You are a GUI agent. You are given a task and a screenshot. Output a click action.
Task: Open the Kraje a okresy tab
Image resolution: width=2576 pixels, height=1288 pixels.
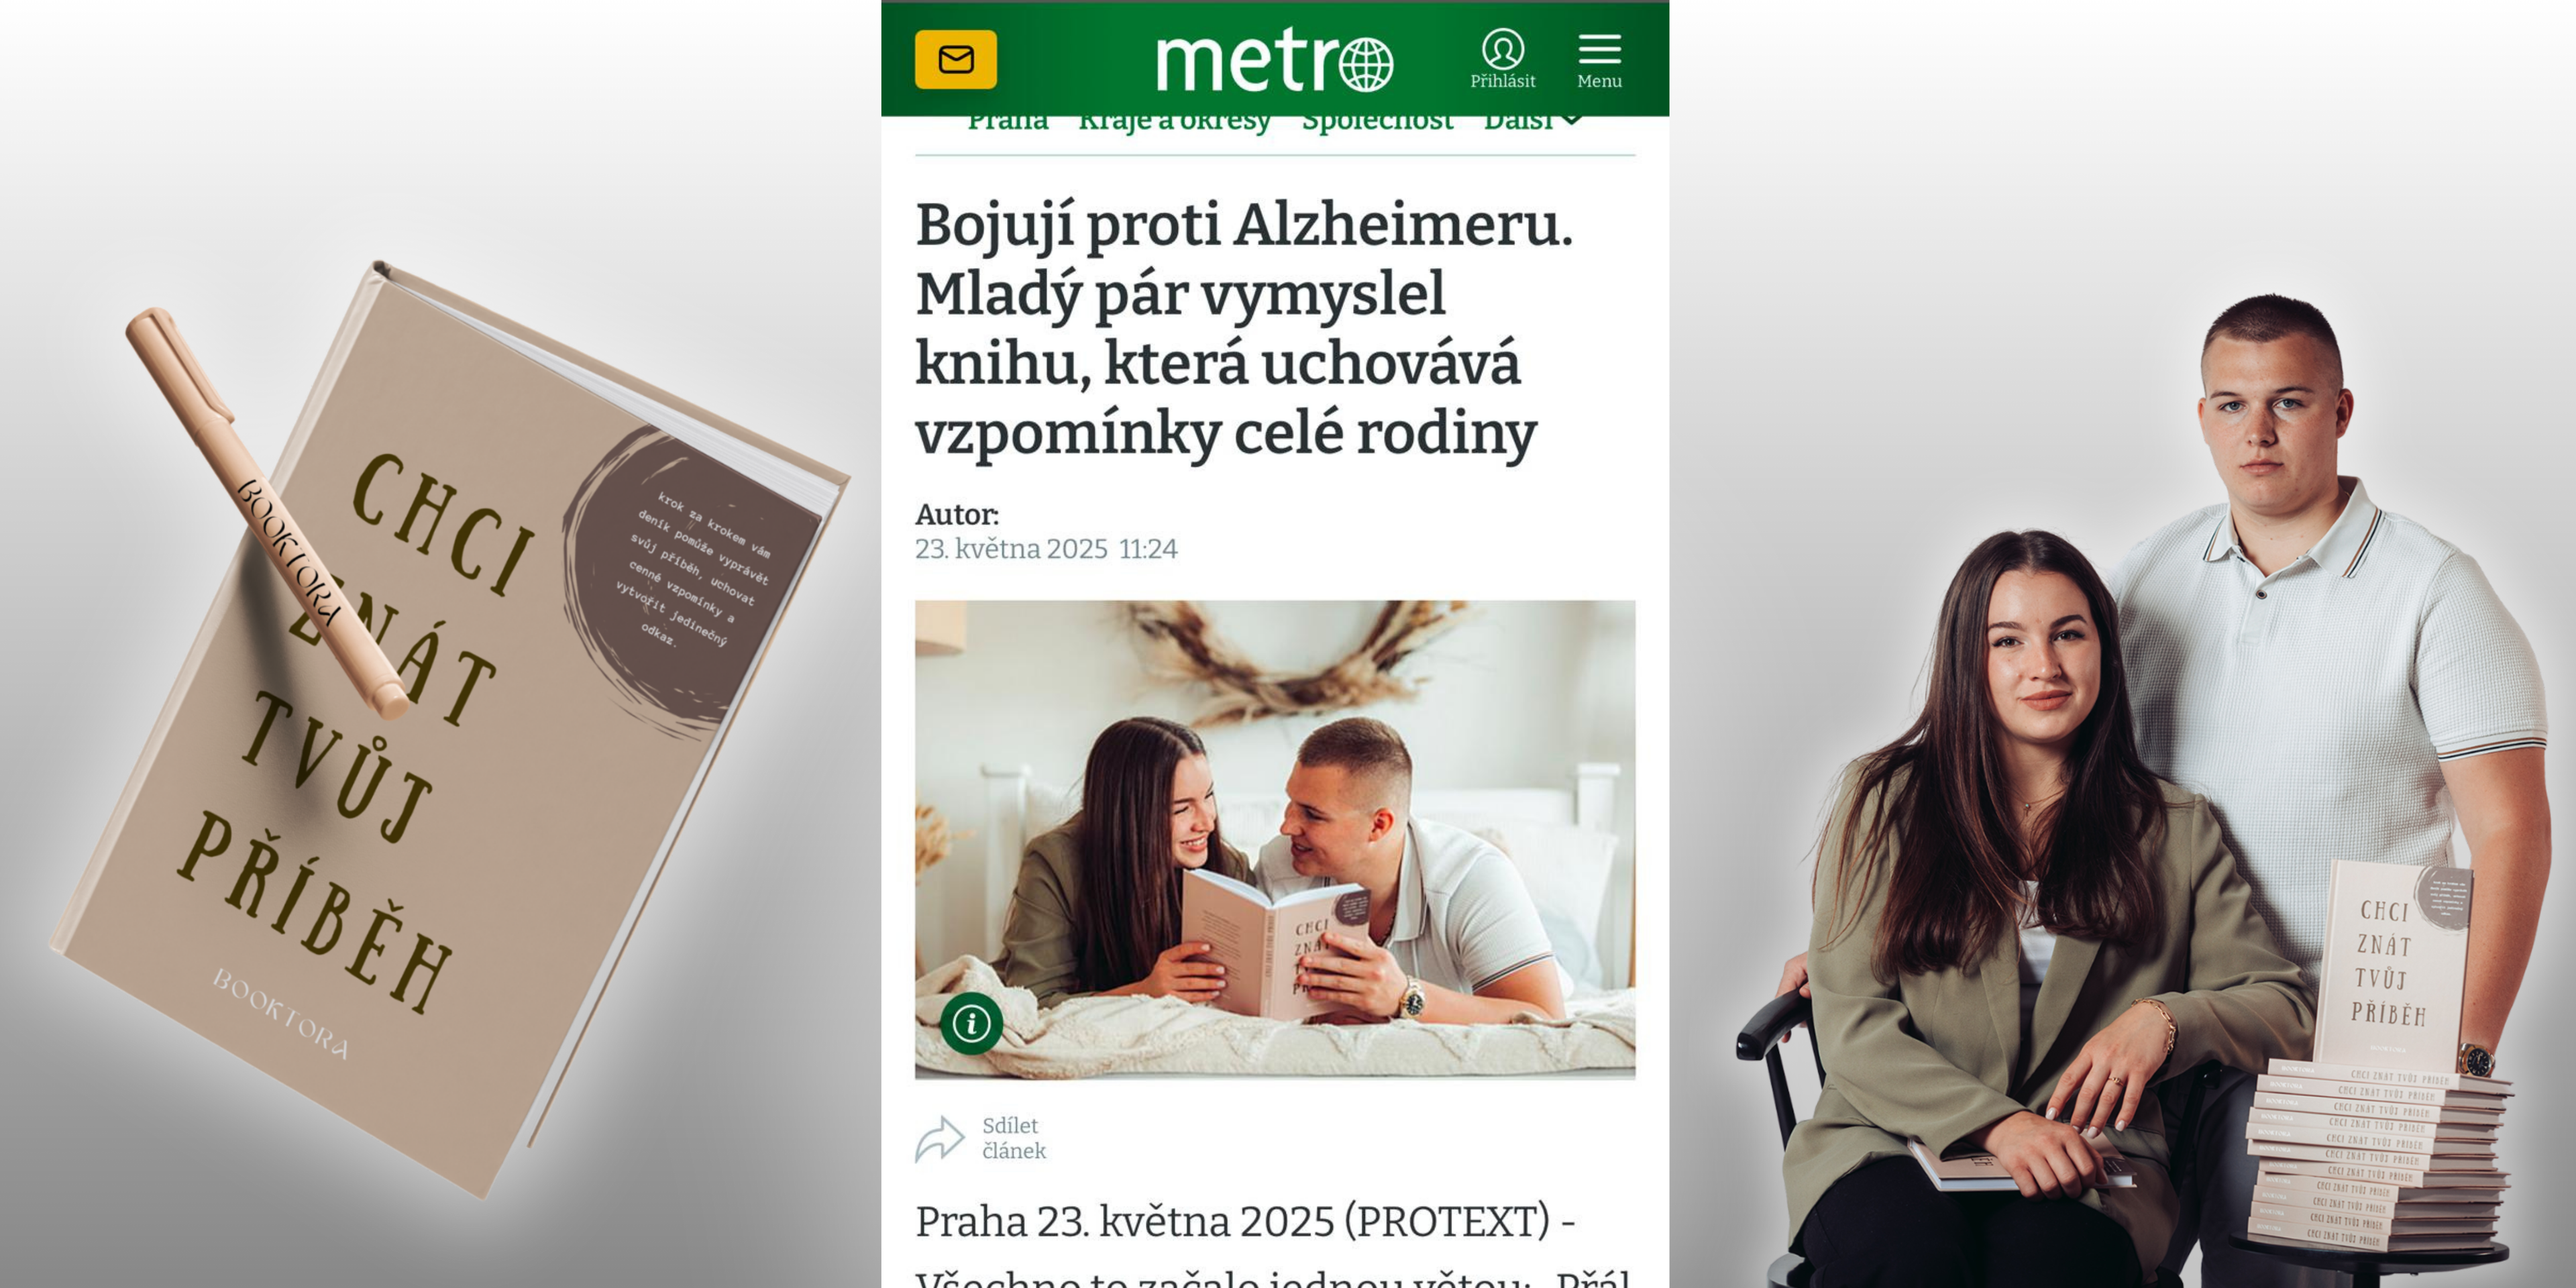[x=1174, y=121]
